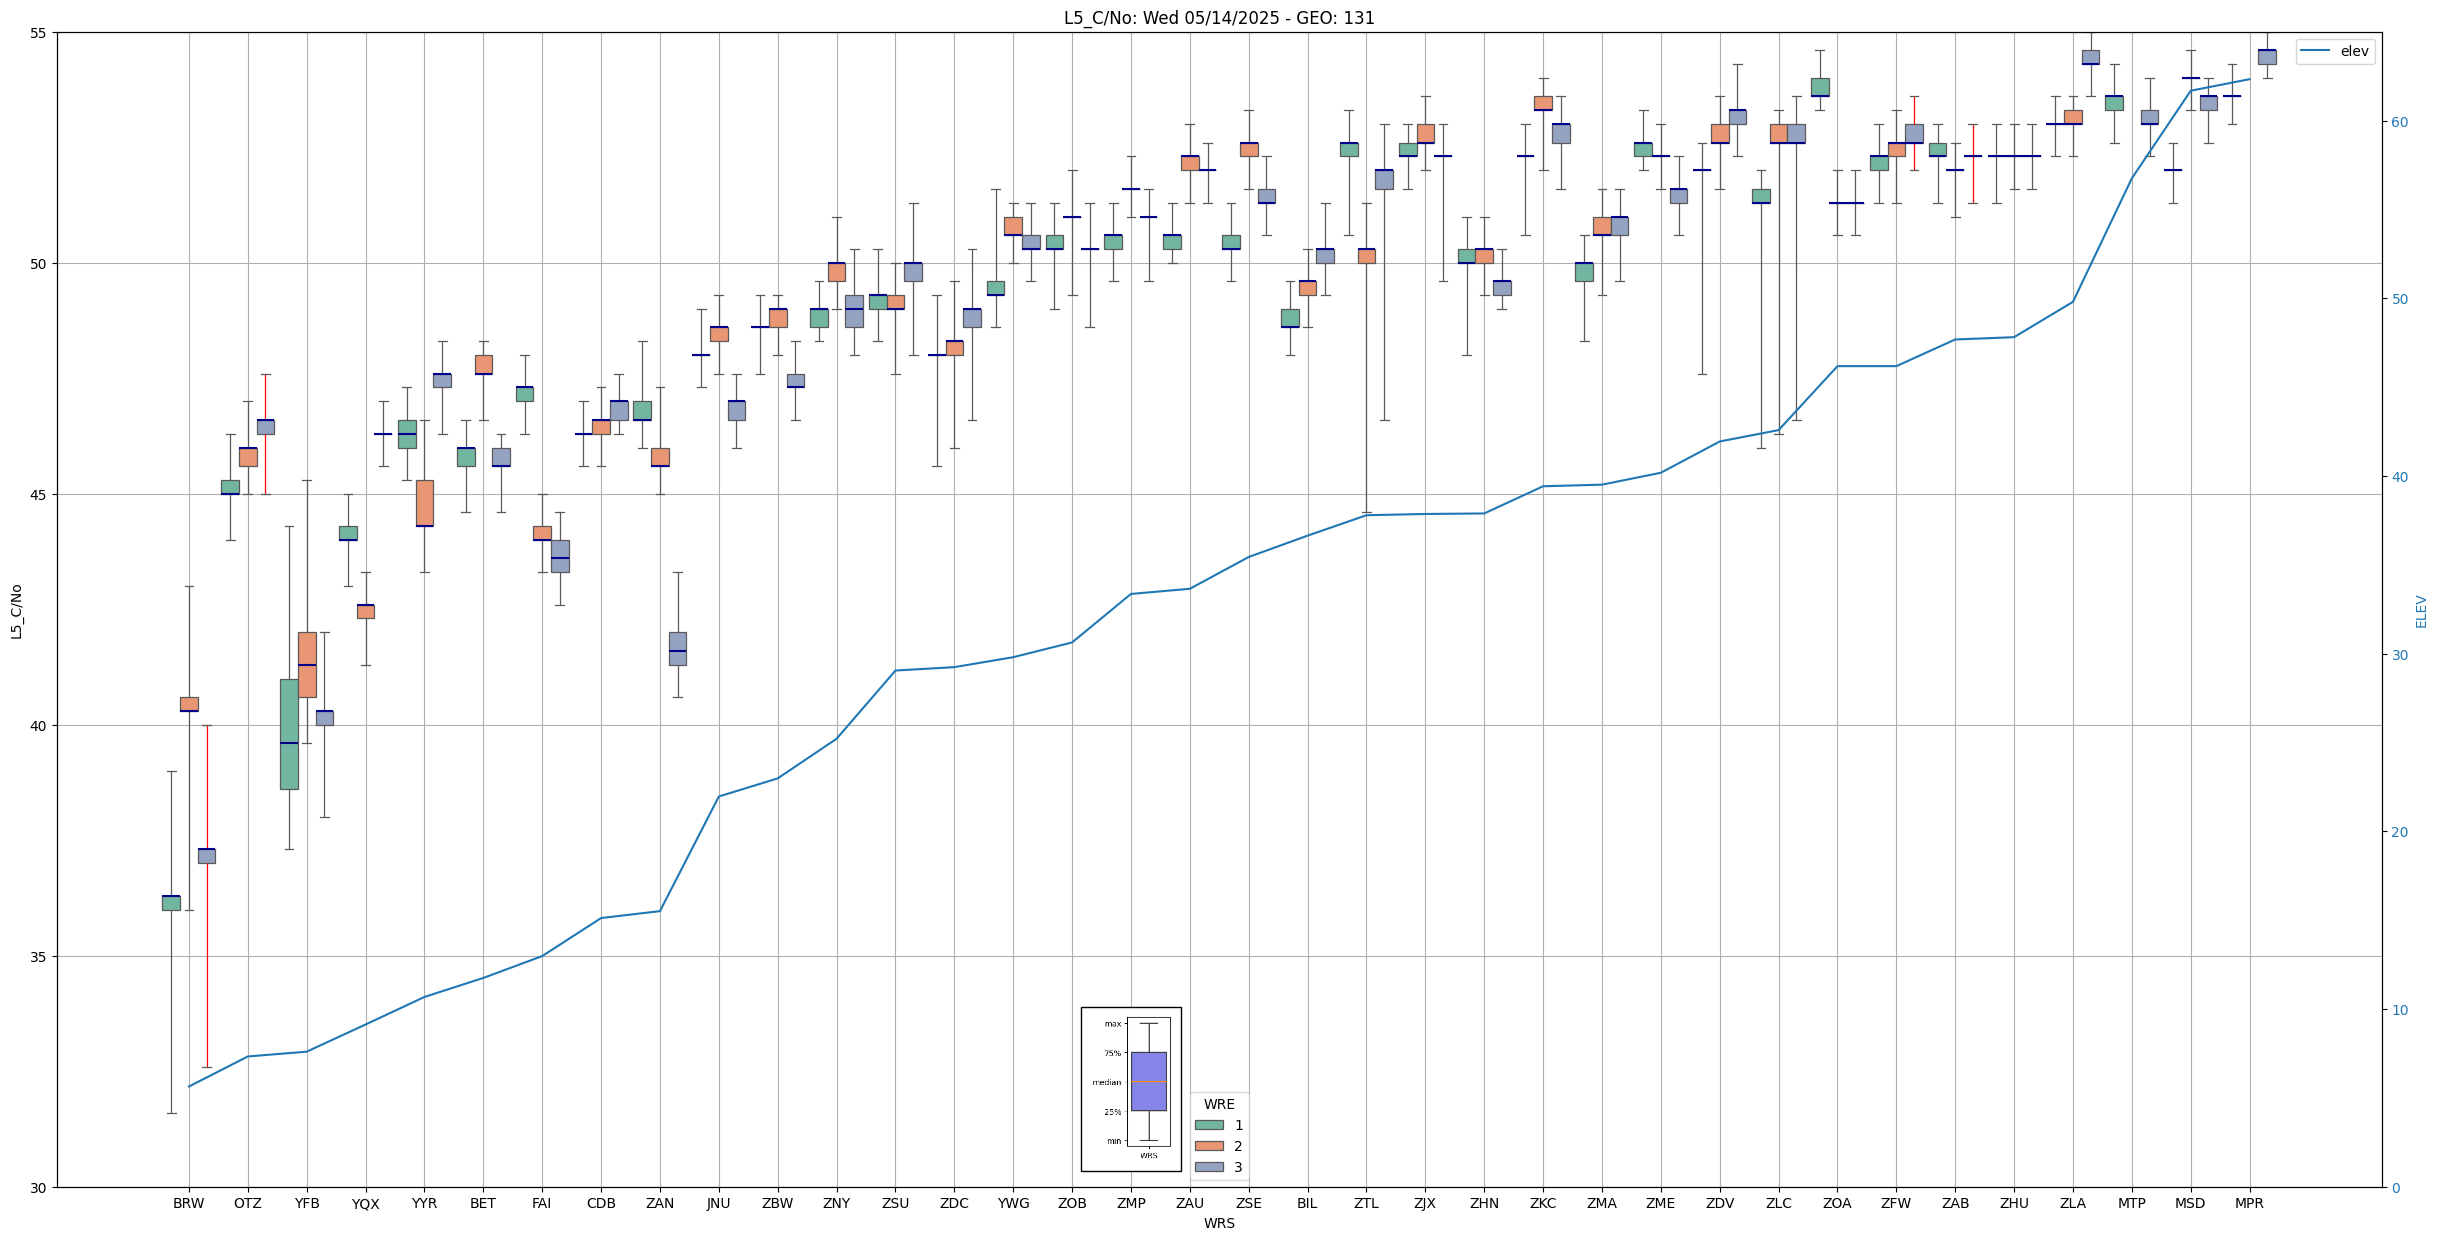Click the WRE legend title
2438x1240 pixels.
(1218, 1105)
